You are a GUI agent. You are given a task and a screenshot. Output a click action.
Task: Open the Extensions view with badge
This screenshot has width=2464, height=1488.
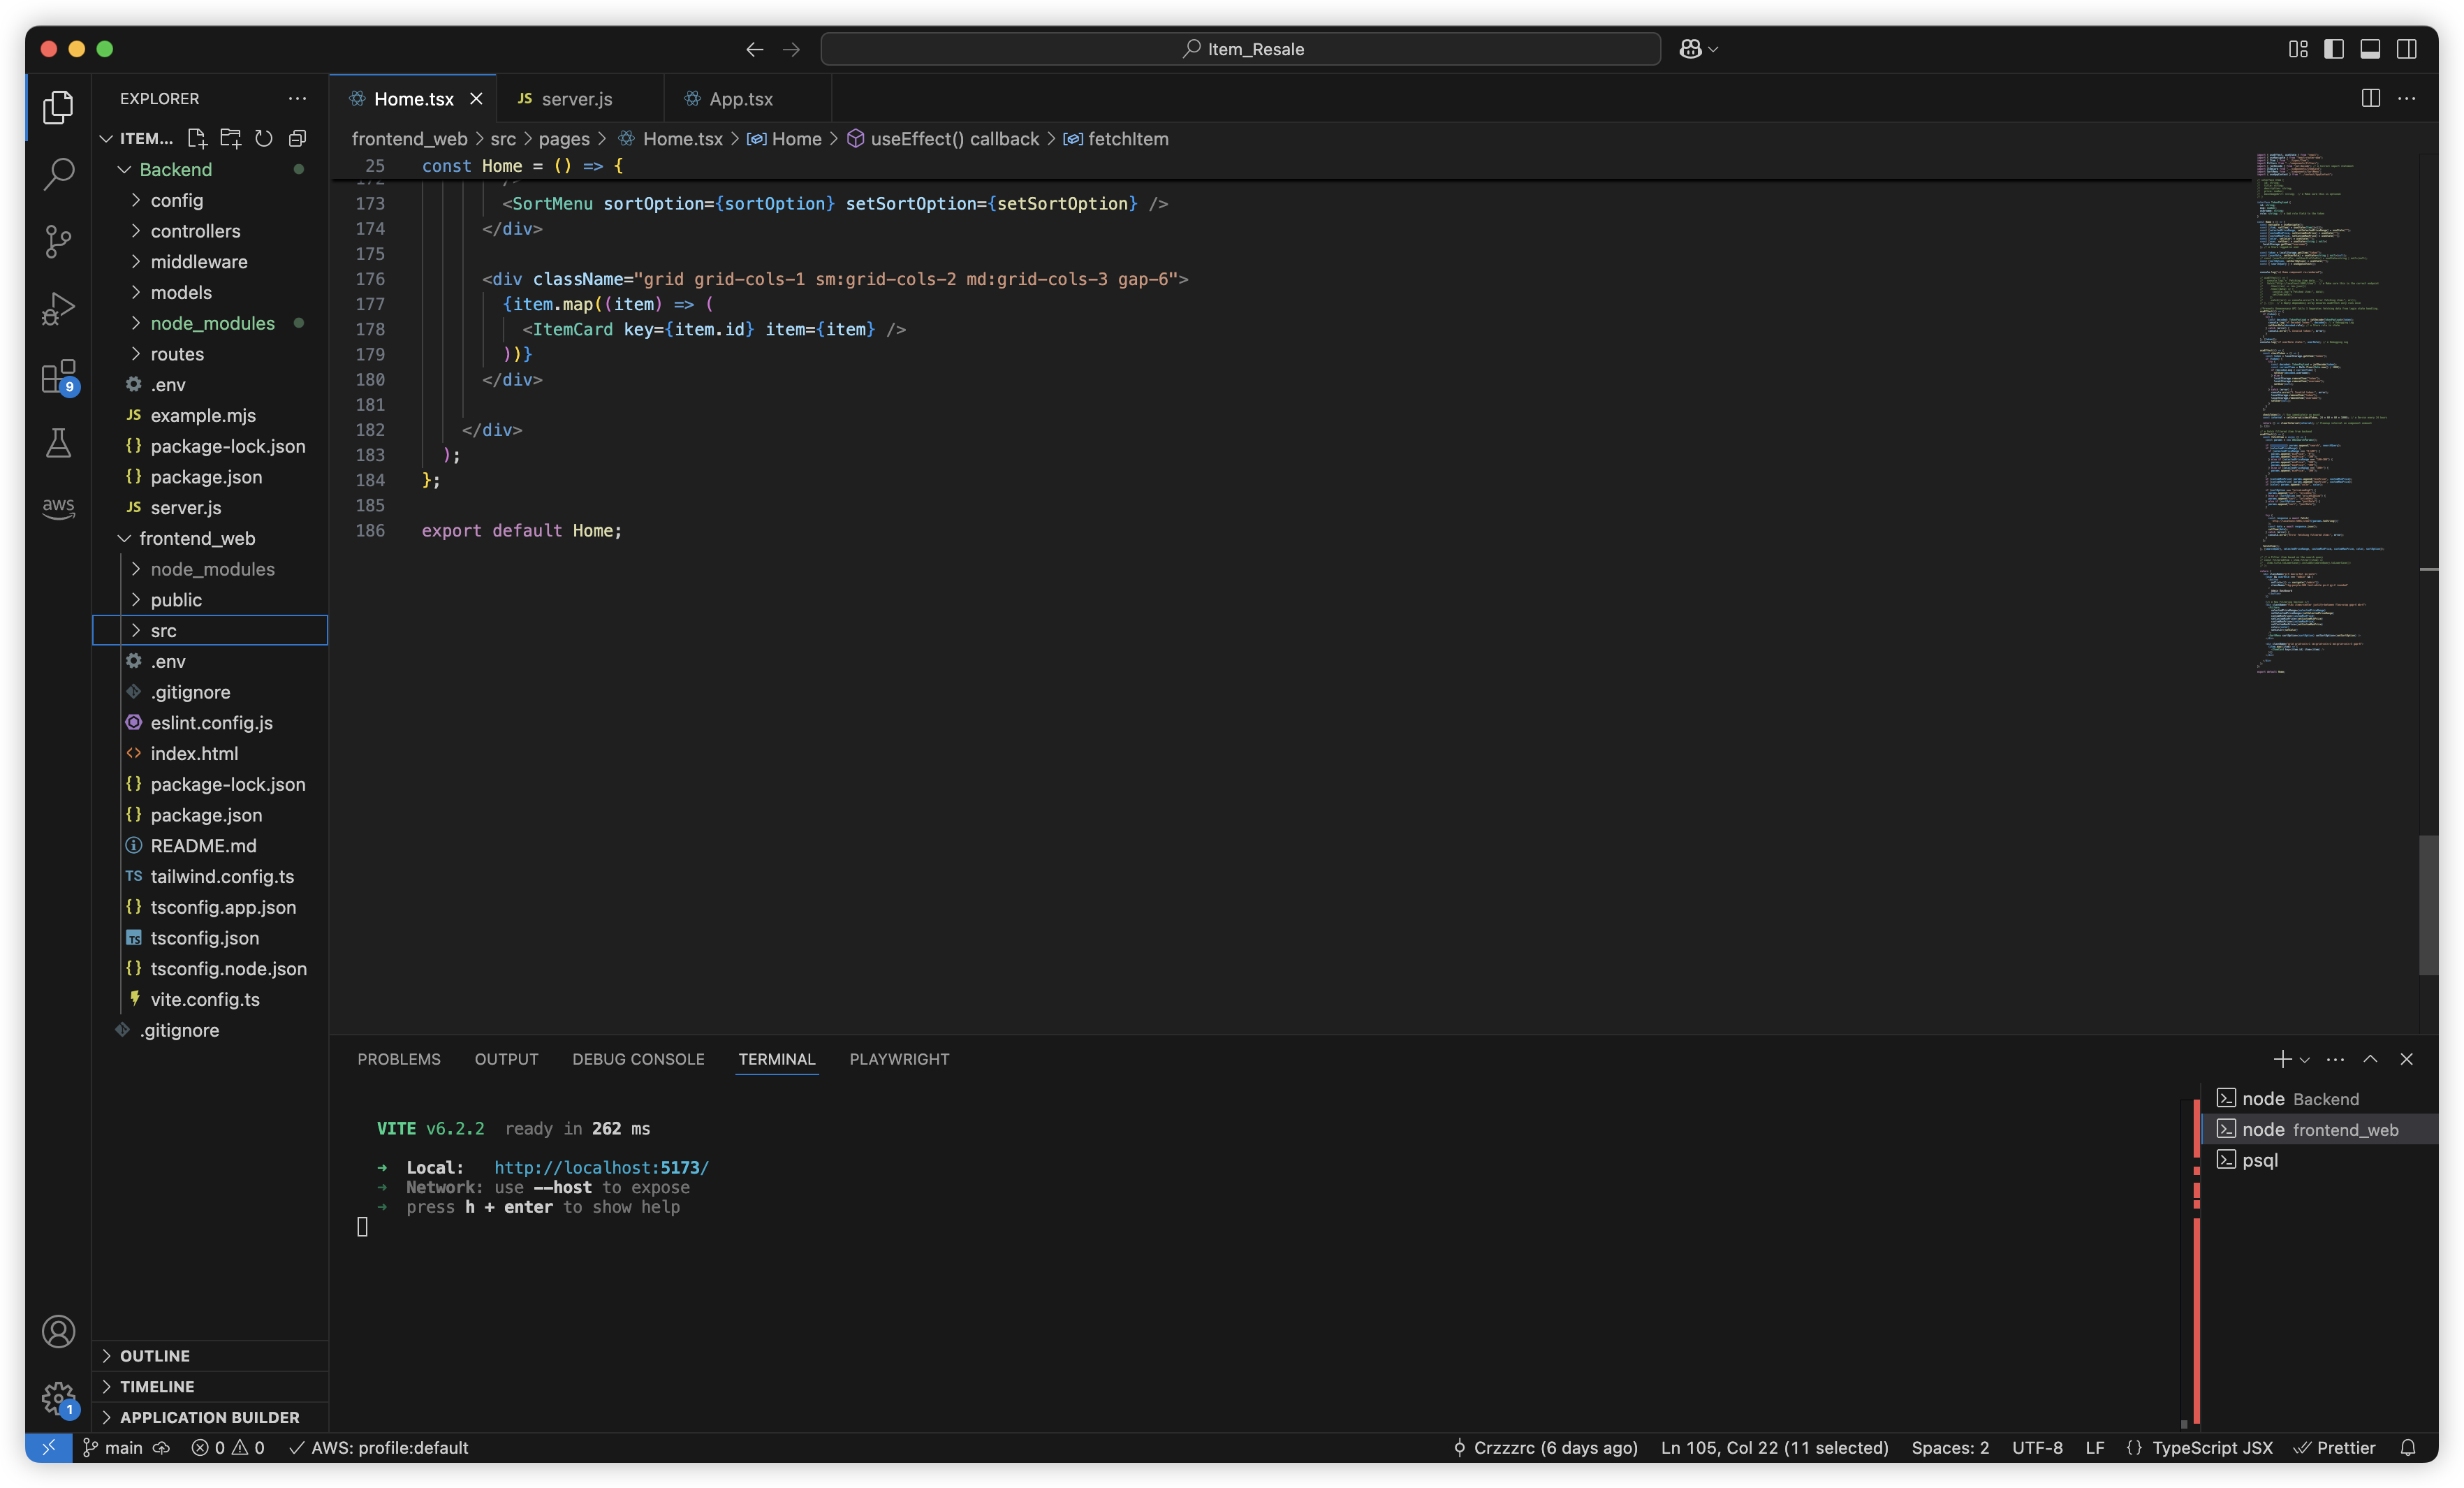point(58,377)
